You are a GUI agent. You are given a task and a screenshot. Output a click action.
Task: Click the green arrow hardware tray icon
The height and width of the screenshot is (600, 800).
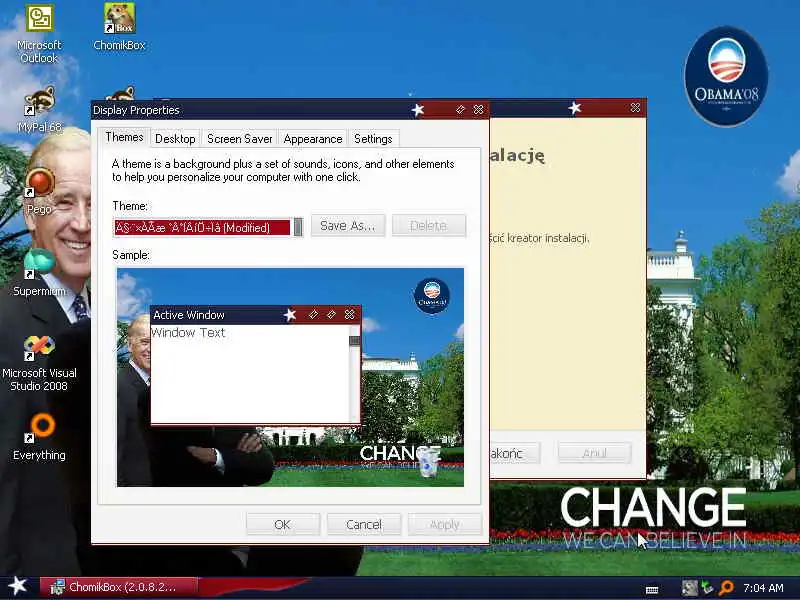(x=708, y=588)
